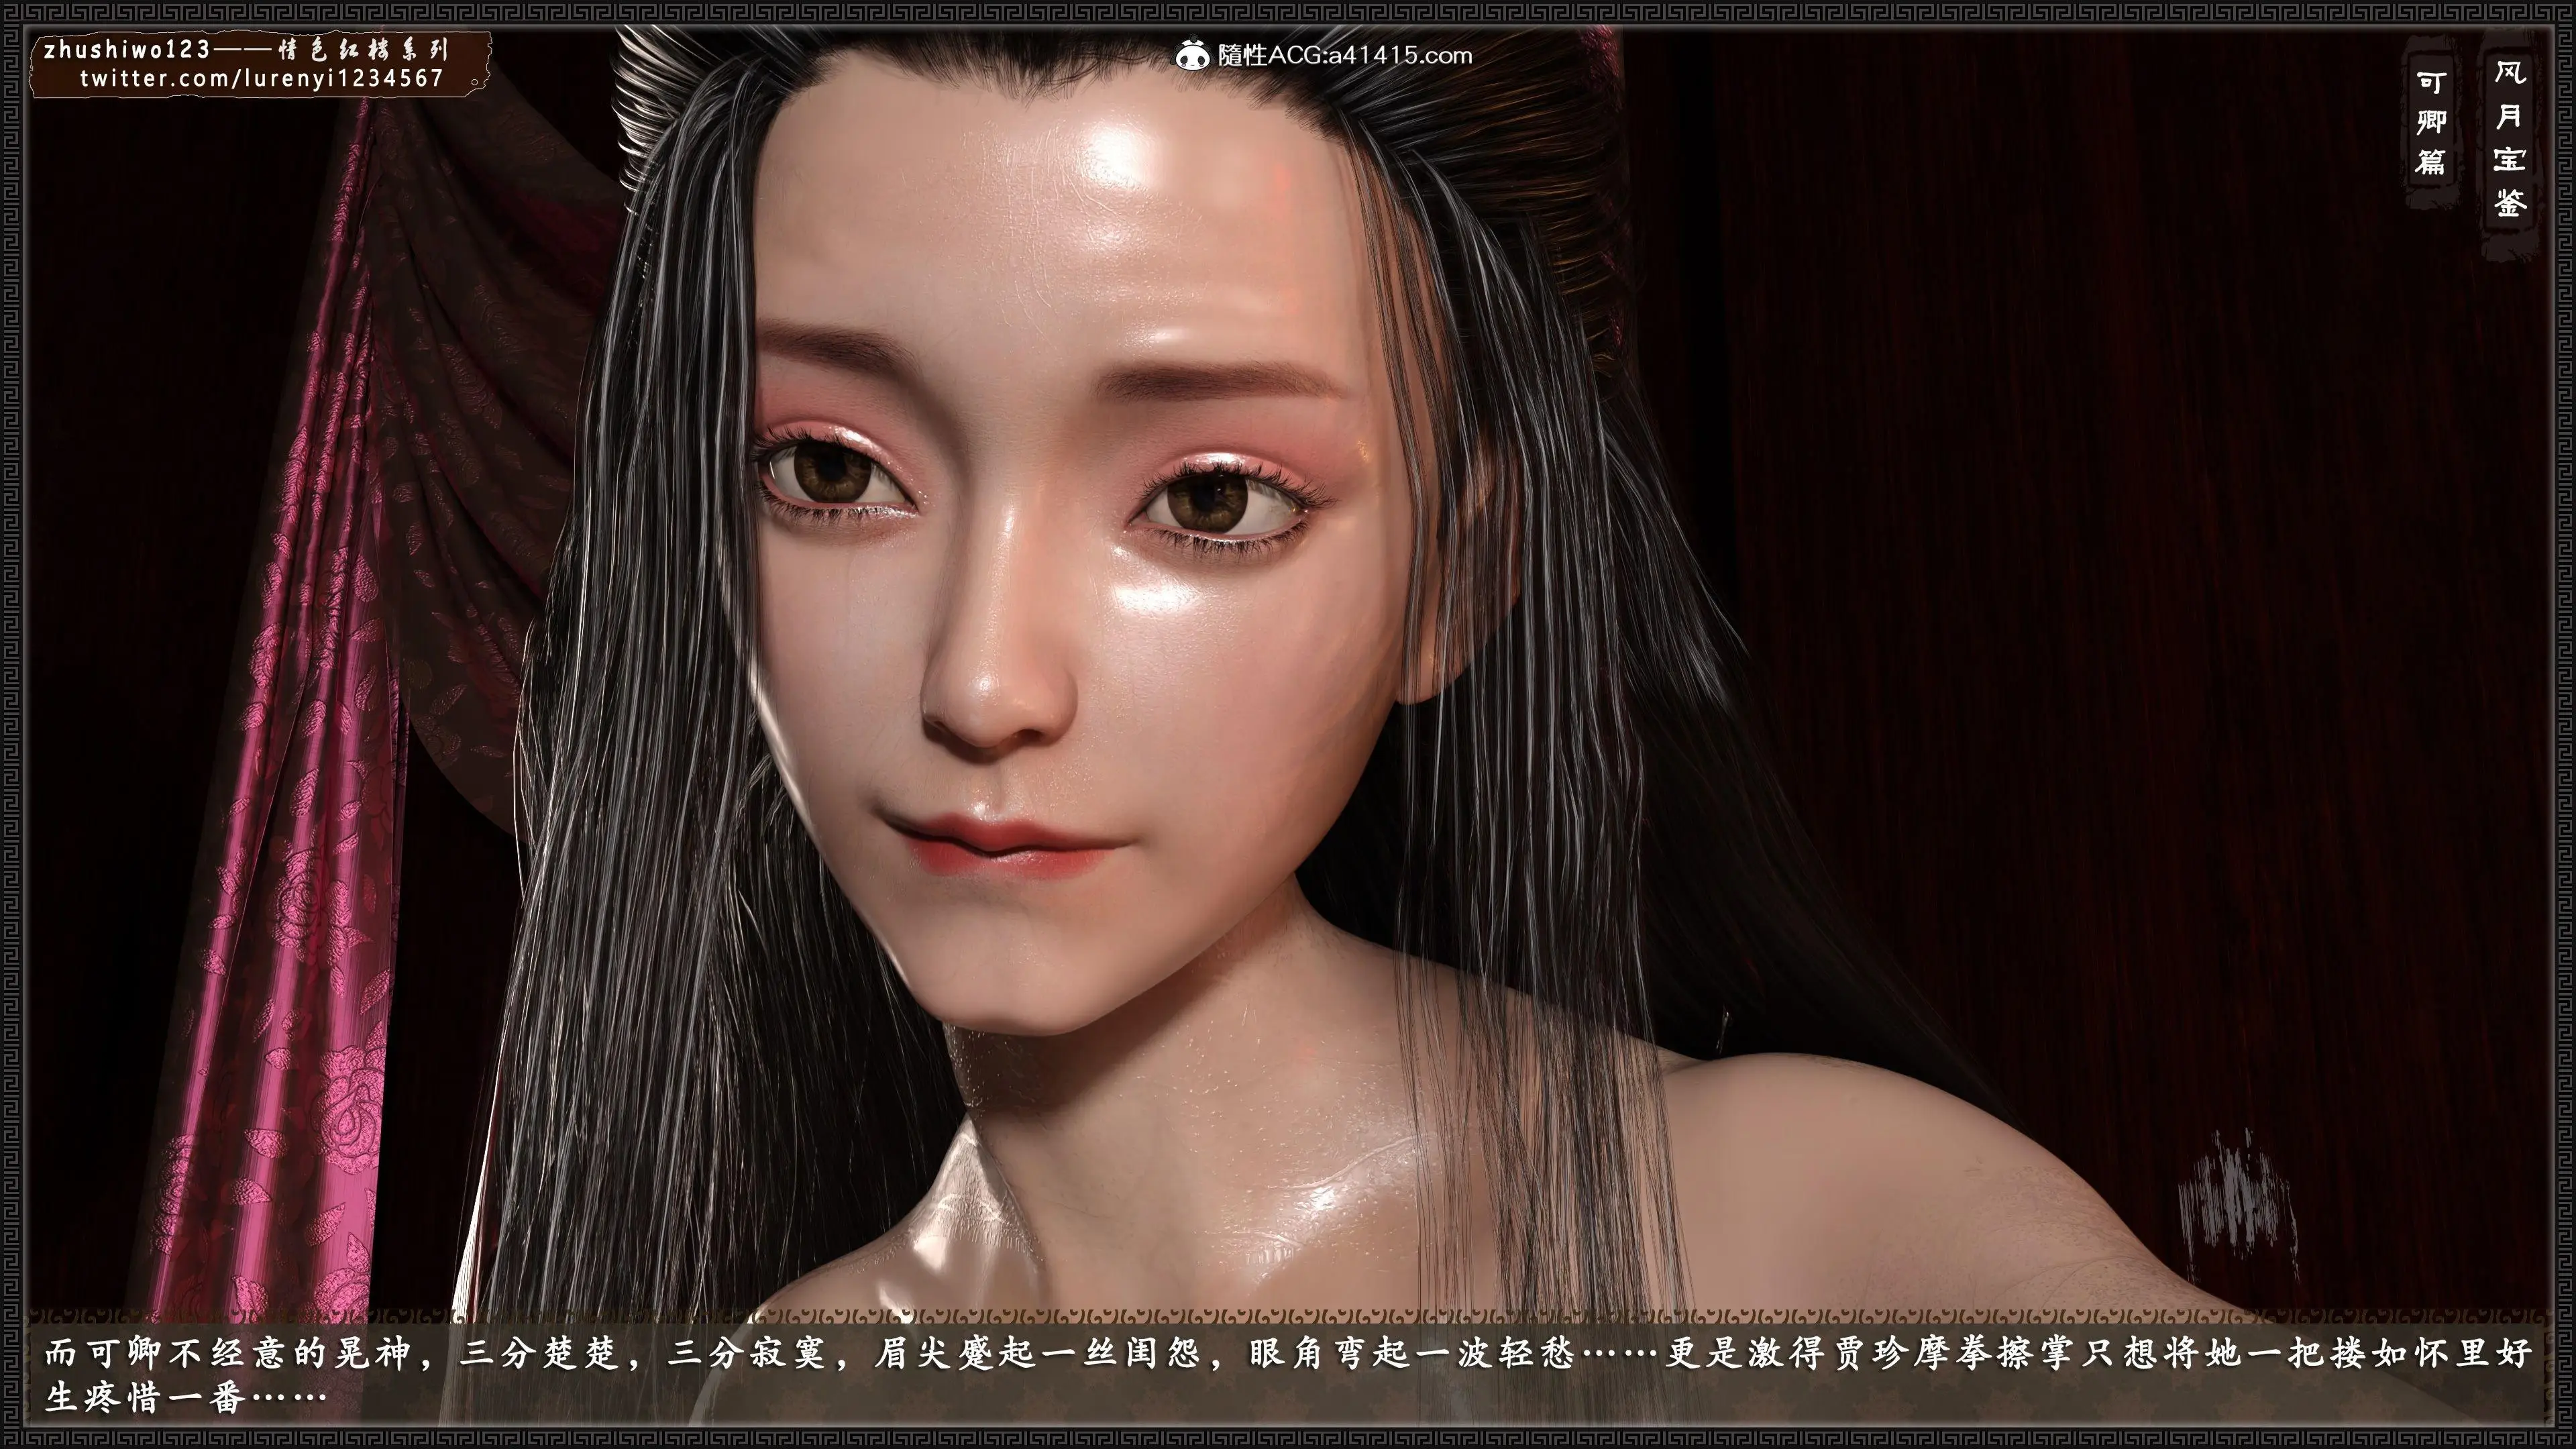This screenshot has width=2576, height=1449.
Task: Click the ink brush smudge at lower right
Action: [2236, 1205]
